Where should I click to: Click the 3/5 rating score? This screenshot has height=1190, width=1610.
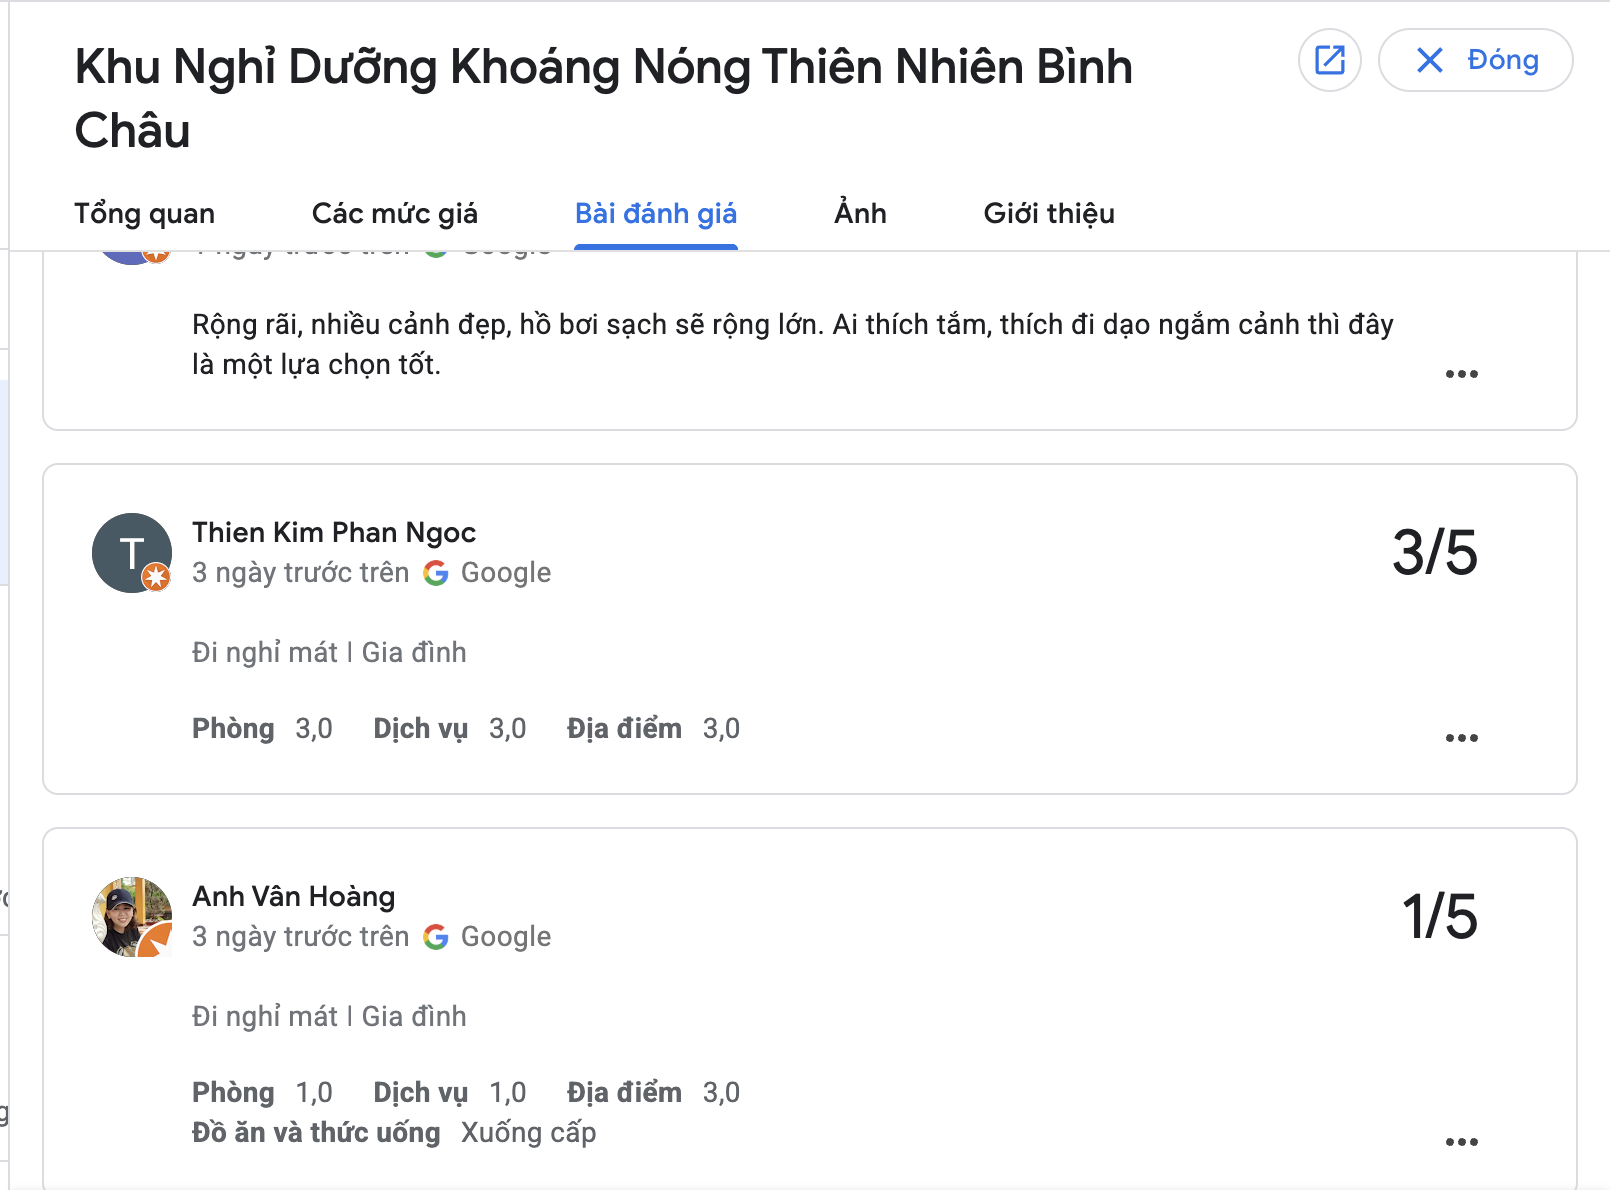[x=1435, y=553]
